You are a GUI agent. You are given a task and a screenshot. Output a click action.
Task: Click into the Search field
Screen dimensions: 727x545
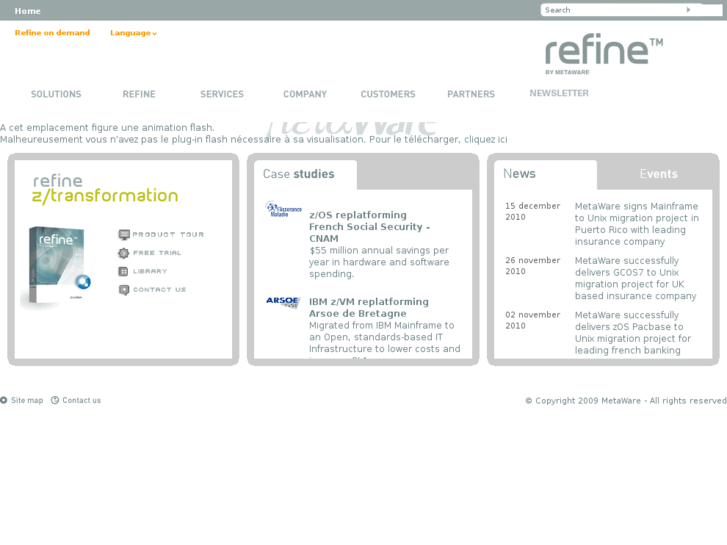612,10
